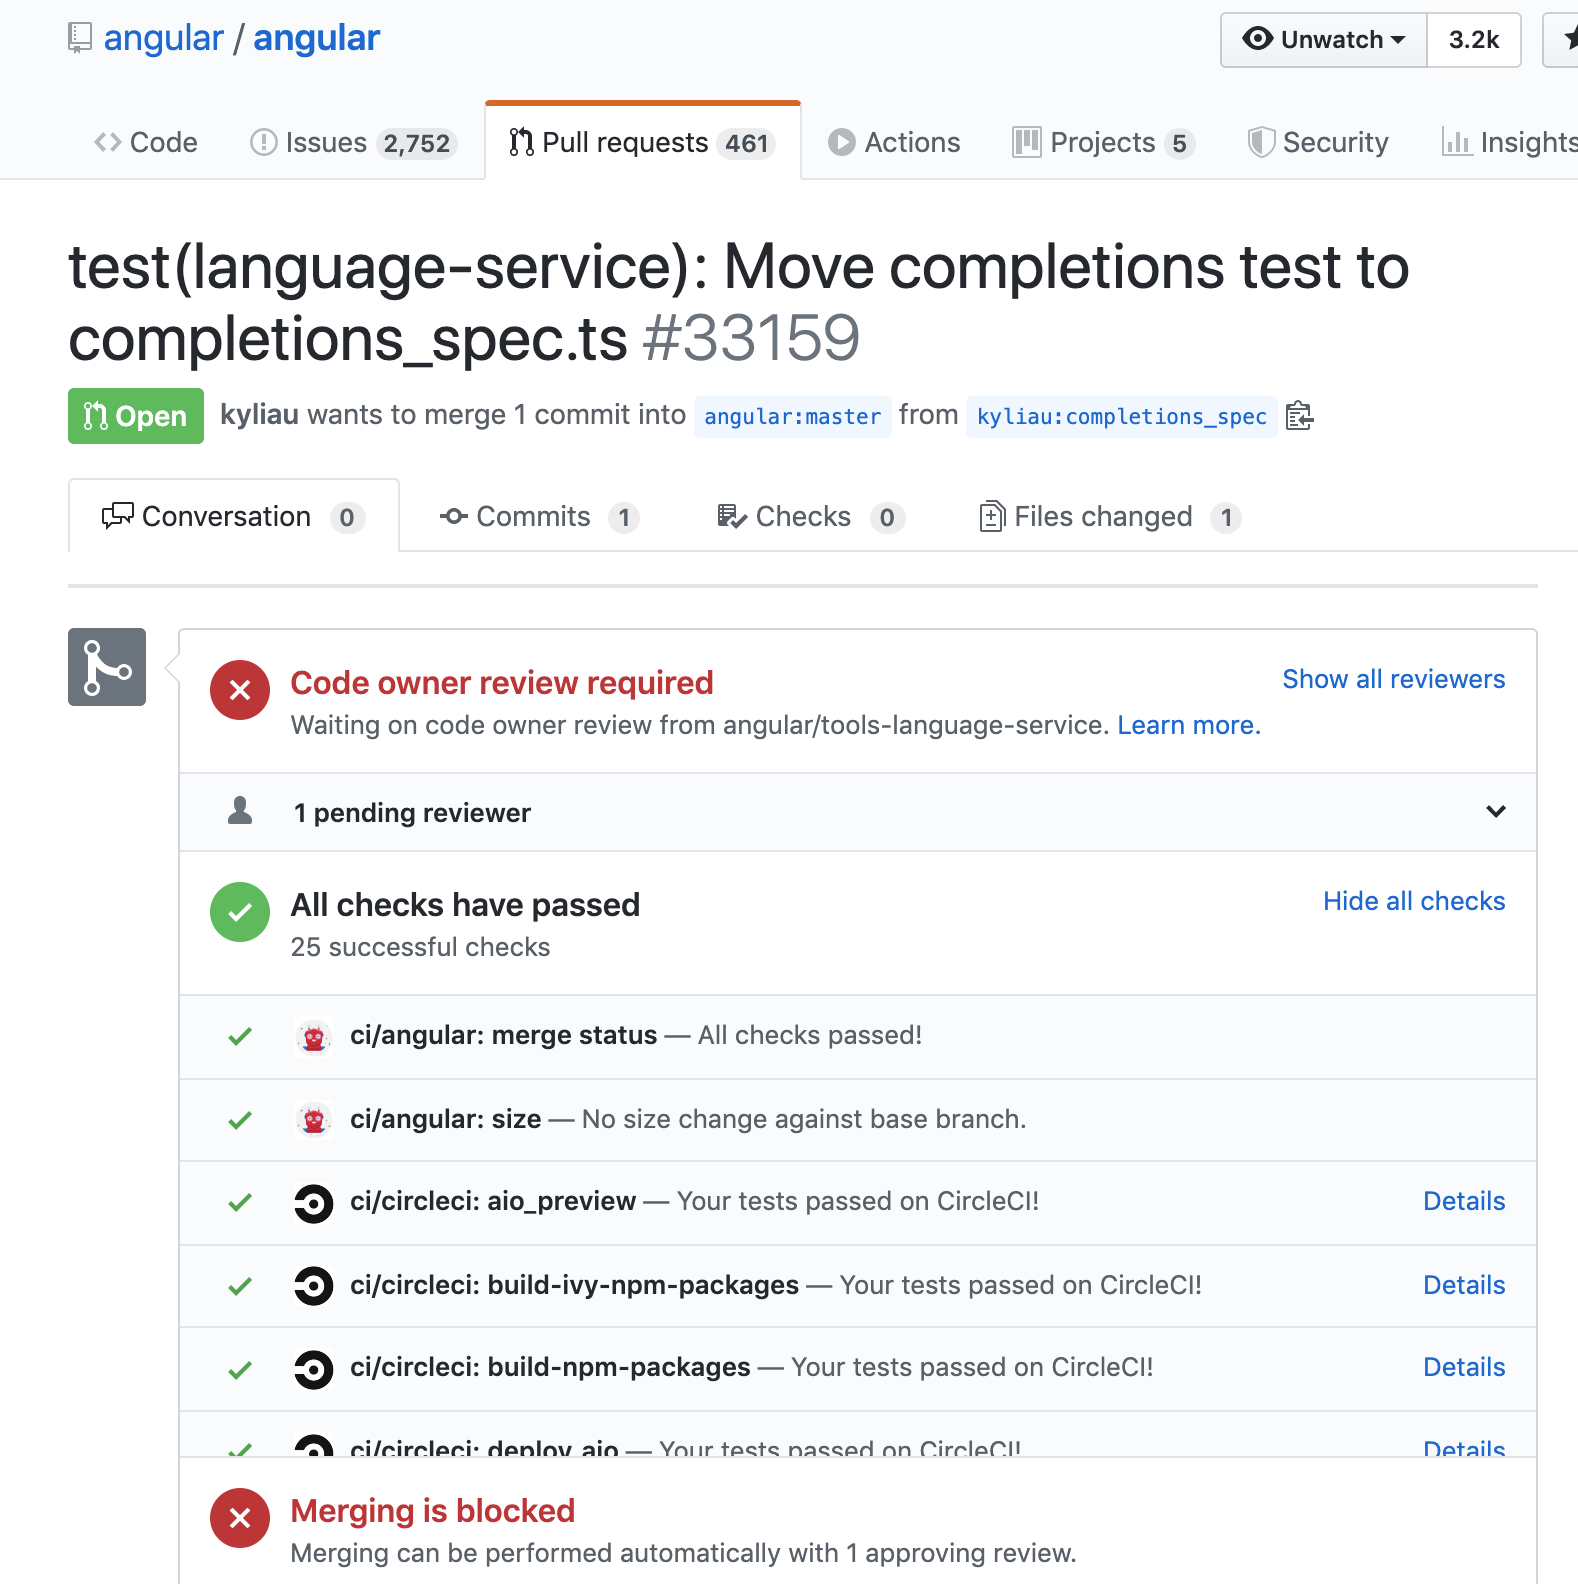Select the Checks tab
Viewport: 1578px width, 1584px height.
811,517
